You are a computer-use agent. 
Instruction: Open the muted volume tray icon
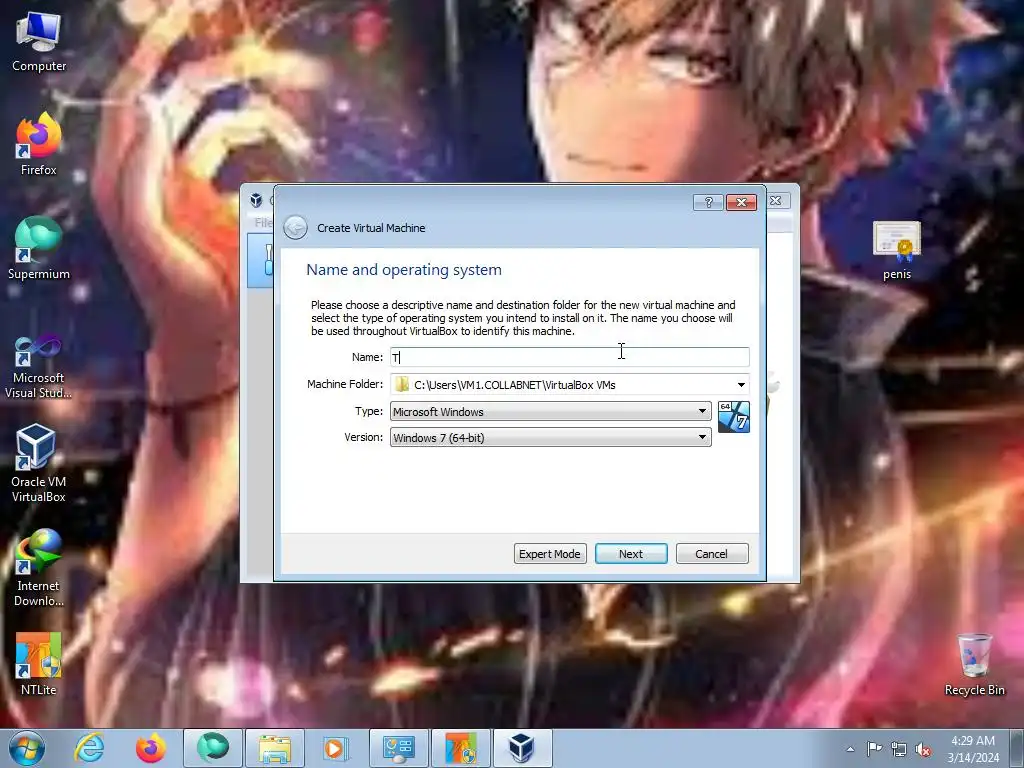pyautogui.click(x=923, y=749)
